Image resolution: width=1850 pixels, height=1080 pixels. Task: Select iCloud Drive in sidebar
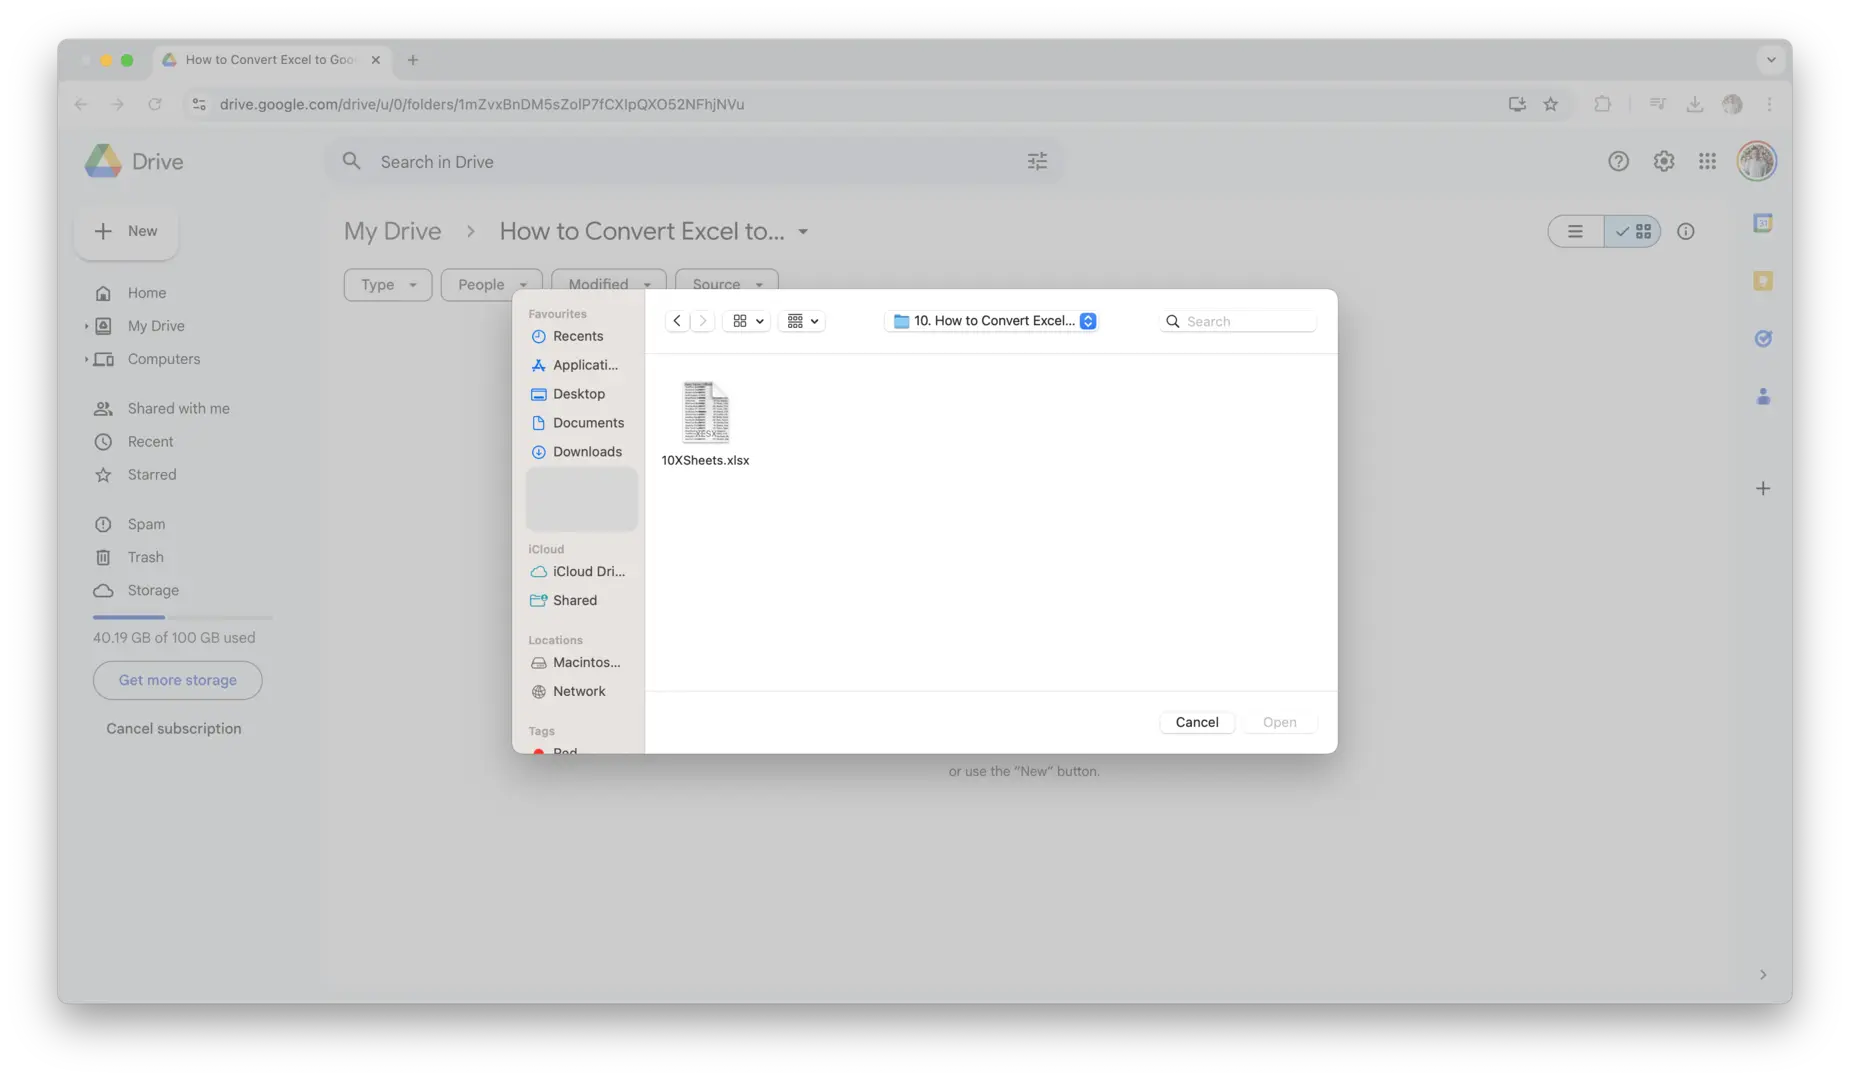coord(587,572)
